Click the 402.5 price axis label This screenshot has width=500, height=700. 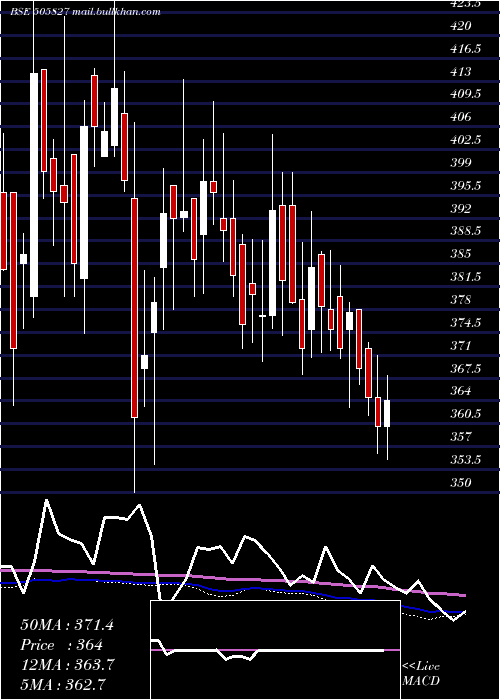point(466,140)
